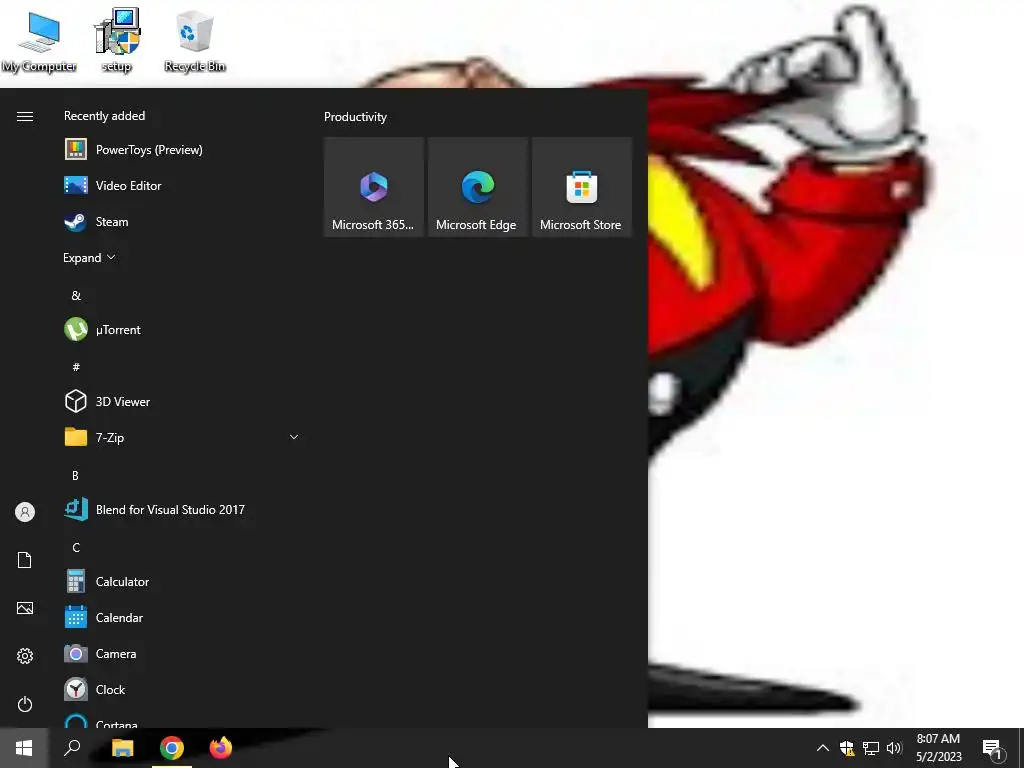Open the 7-Zip folder entry
The image size is (1024, 768).
183,437
